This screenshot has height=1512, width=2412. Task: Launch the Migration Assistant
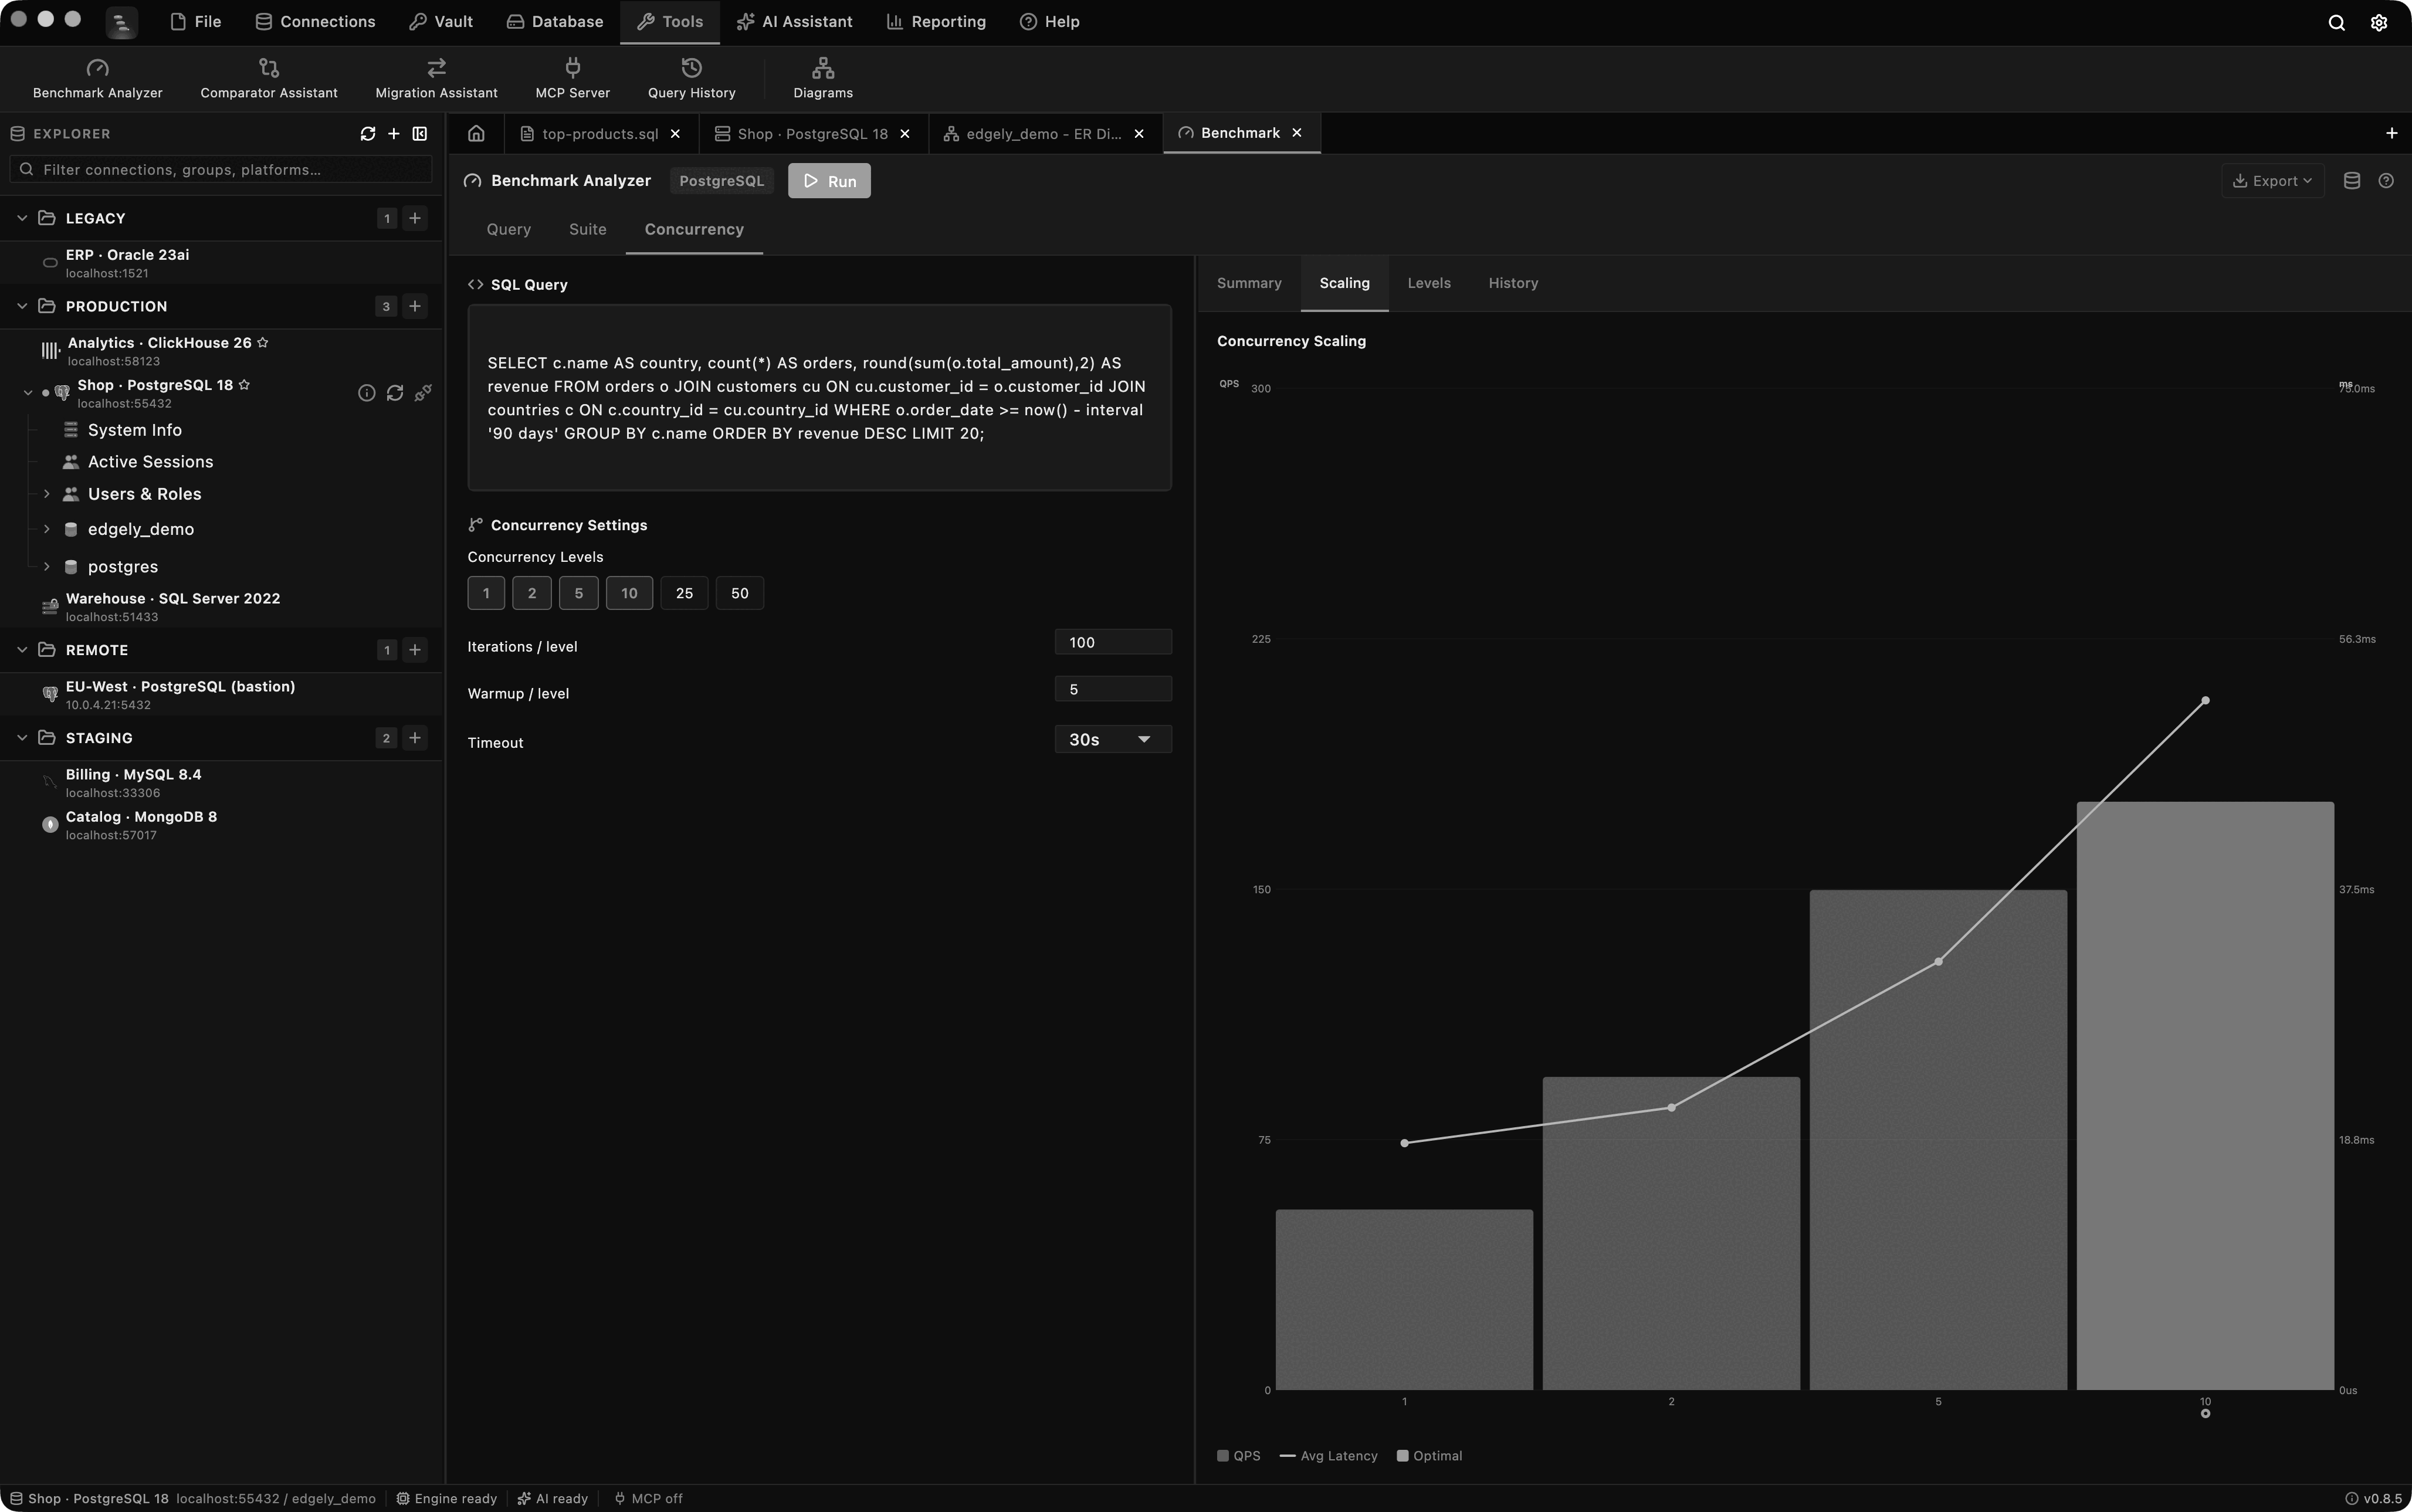pos(436,78)
